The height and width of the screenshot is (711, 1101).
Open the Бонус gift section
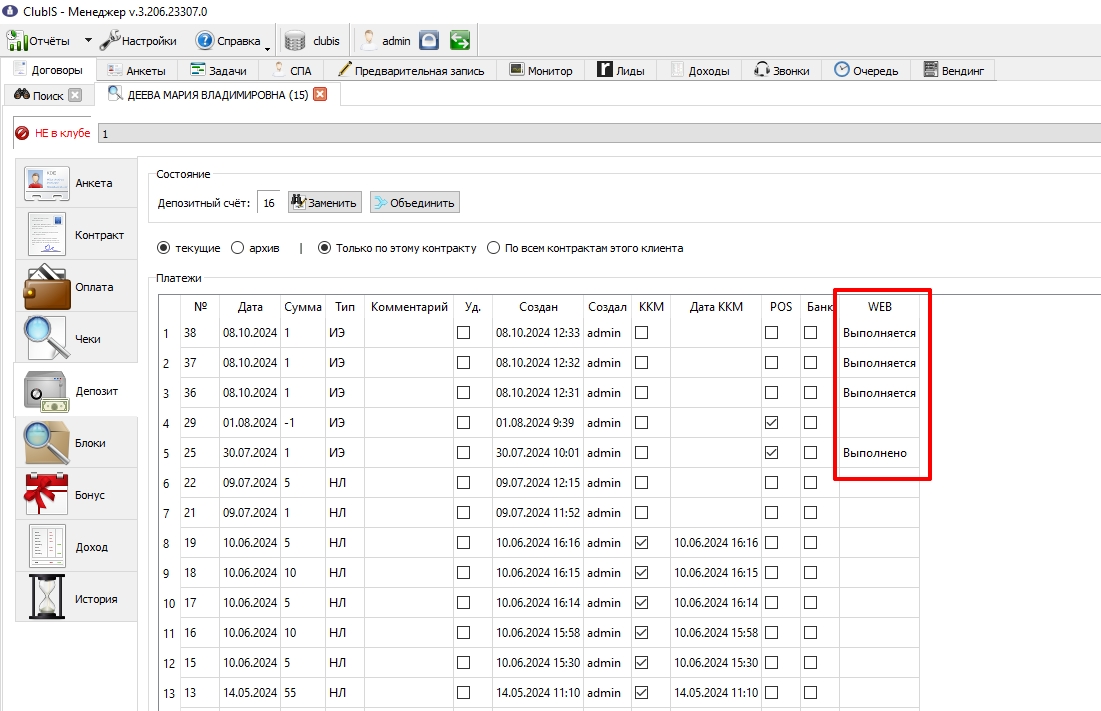[x=76, y=494]
